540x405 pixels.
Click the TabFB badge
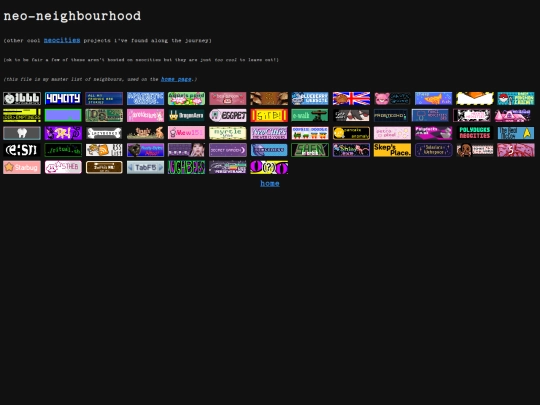click(145, 167)
